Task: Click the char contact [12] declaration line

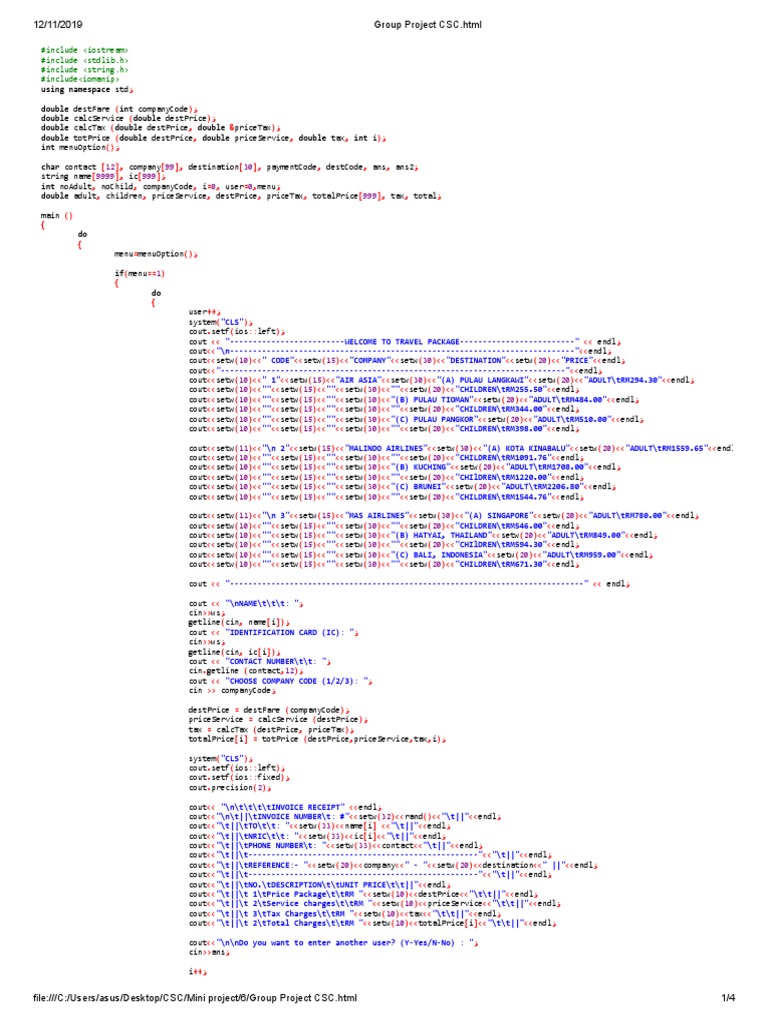Action: pyautogui.click(x=229, y=167)
